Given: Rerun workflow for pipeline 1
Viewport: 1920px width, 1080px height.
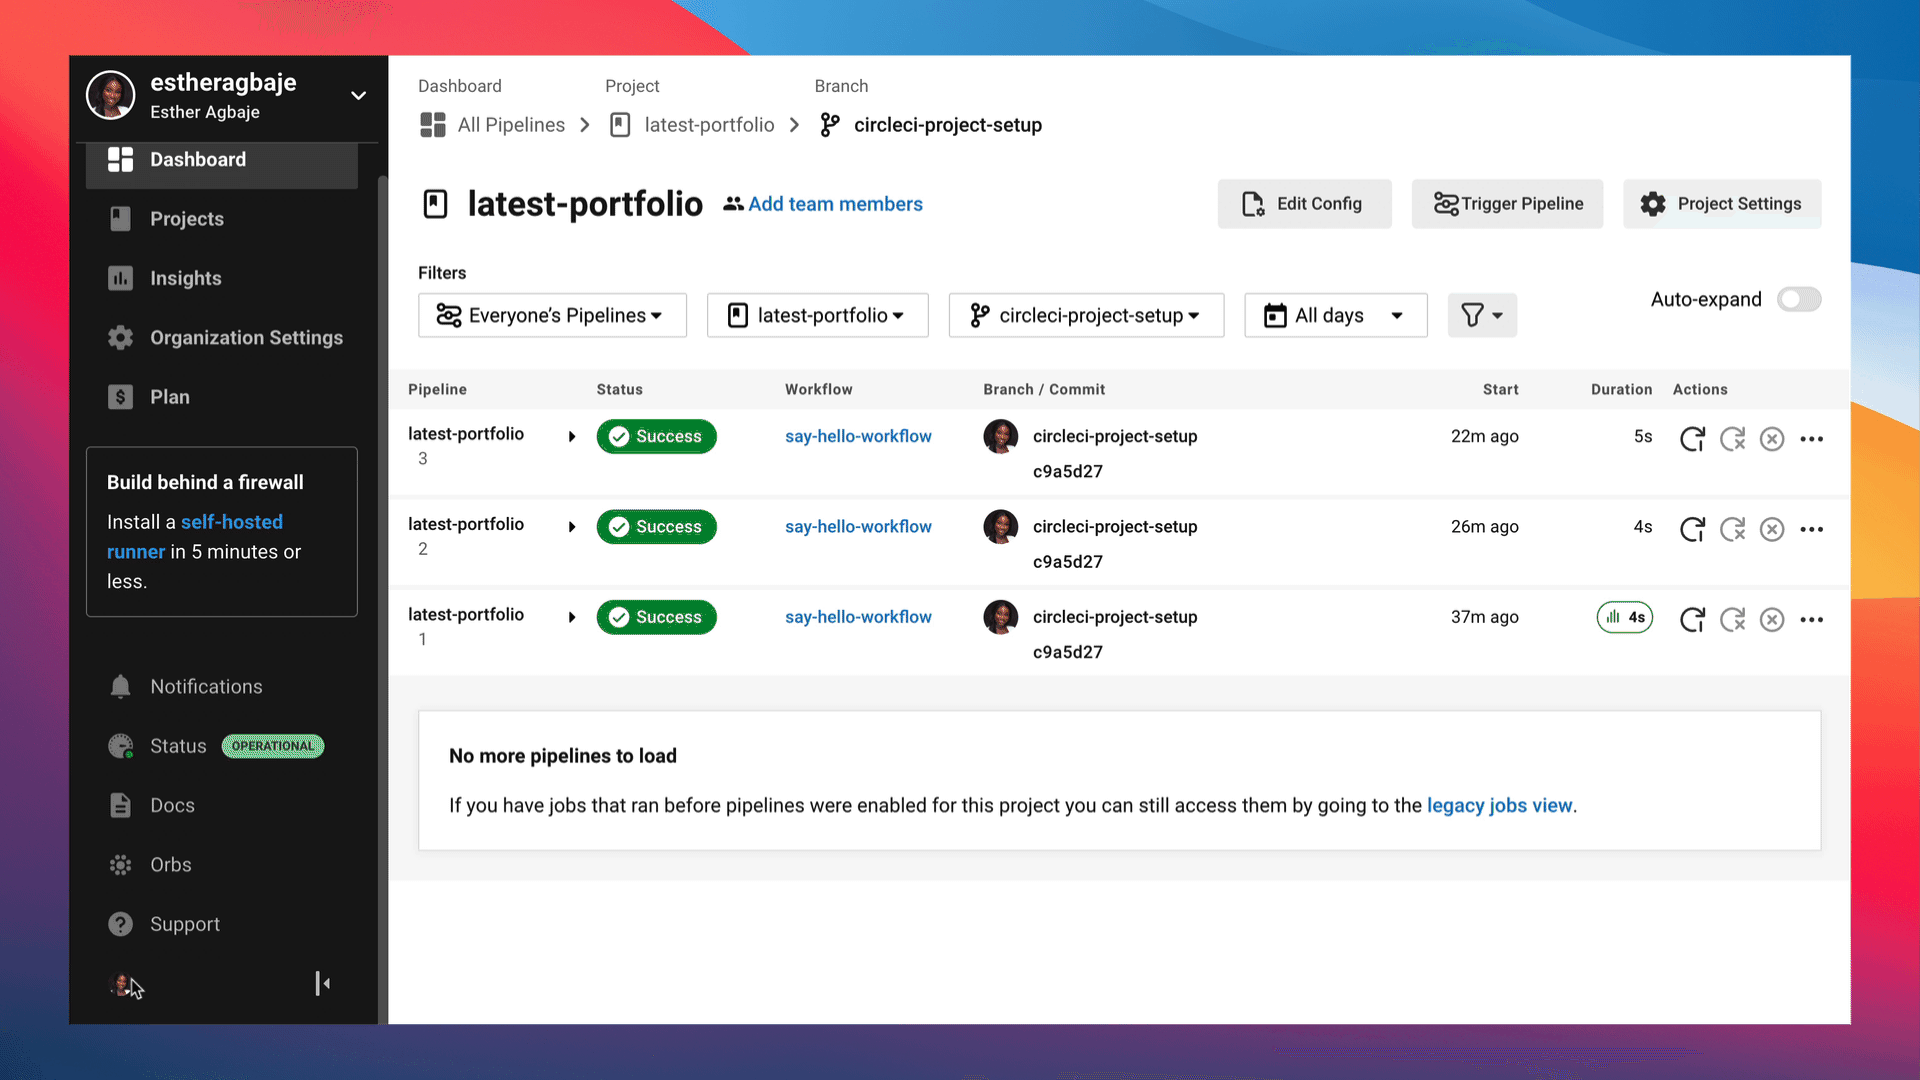Looking at the screenshot, I should coord(1692,619).
